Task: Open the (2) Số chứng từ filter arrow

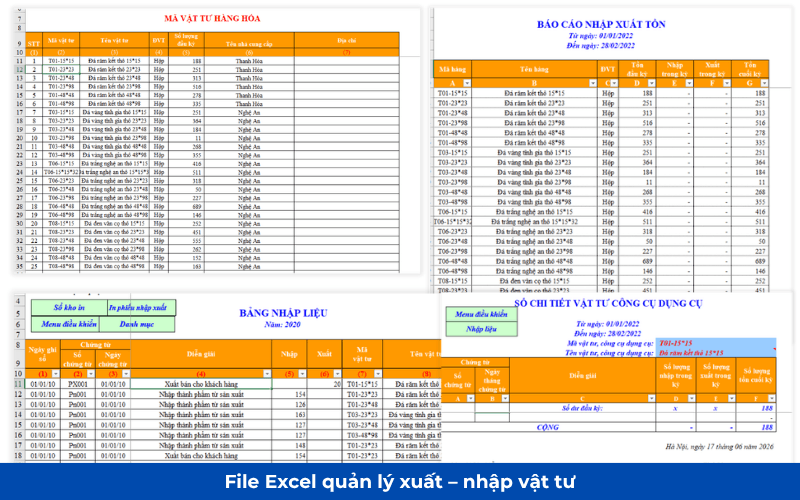Action: point(90,374)
